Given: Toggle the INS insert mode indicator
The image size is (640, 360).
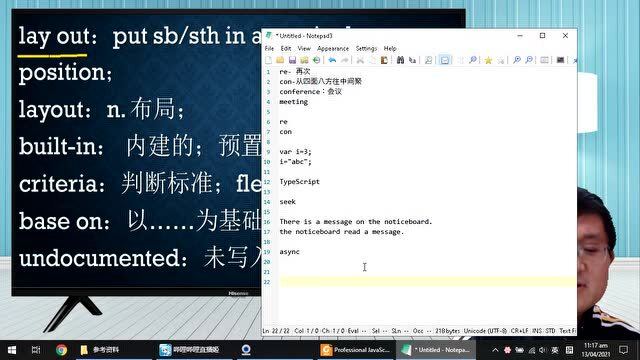Looking at the screenshot, I should (x=537, y=331).
